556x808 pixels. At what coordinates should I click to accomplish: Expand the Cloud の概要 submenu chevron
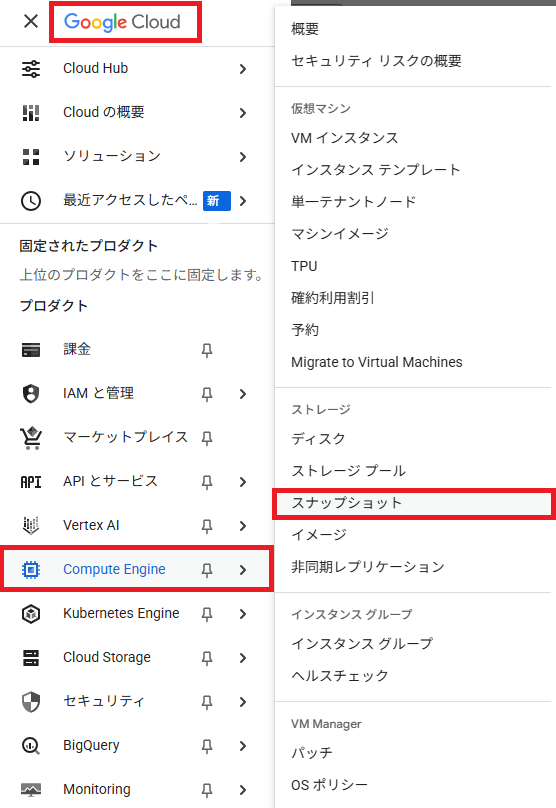tap(243, 113)
